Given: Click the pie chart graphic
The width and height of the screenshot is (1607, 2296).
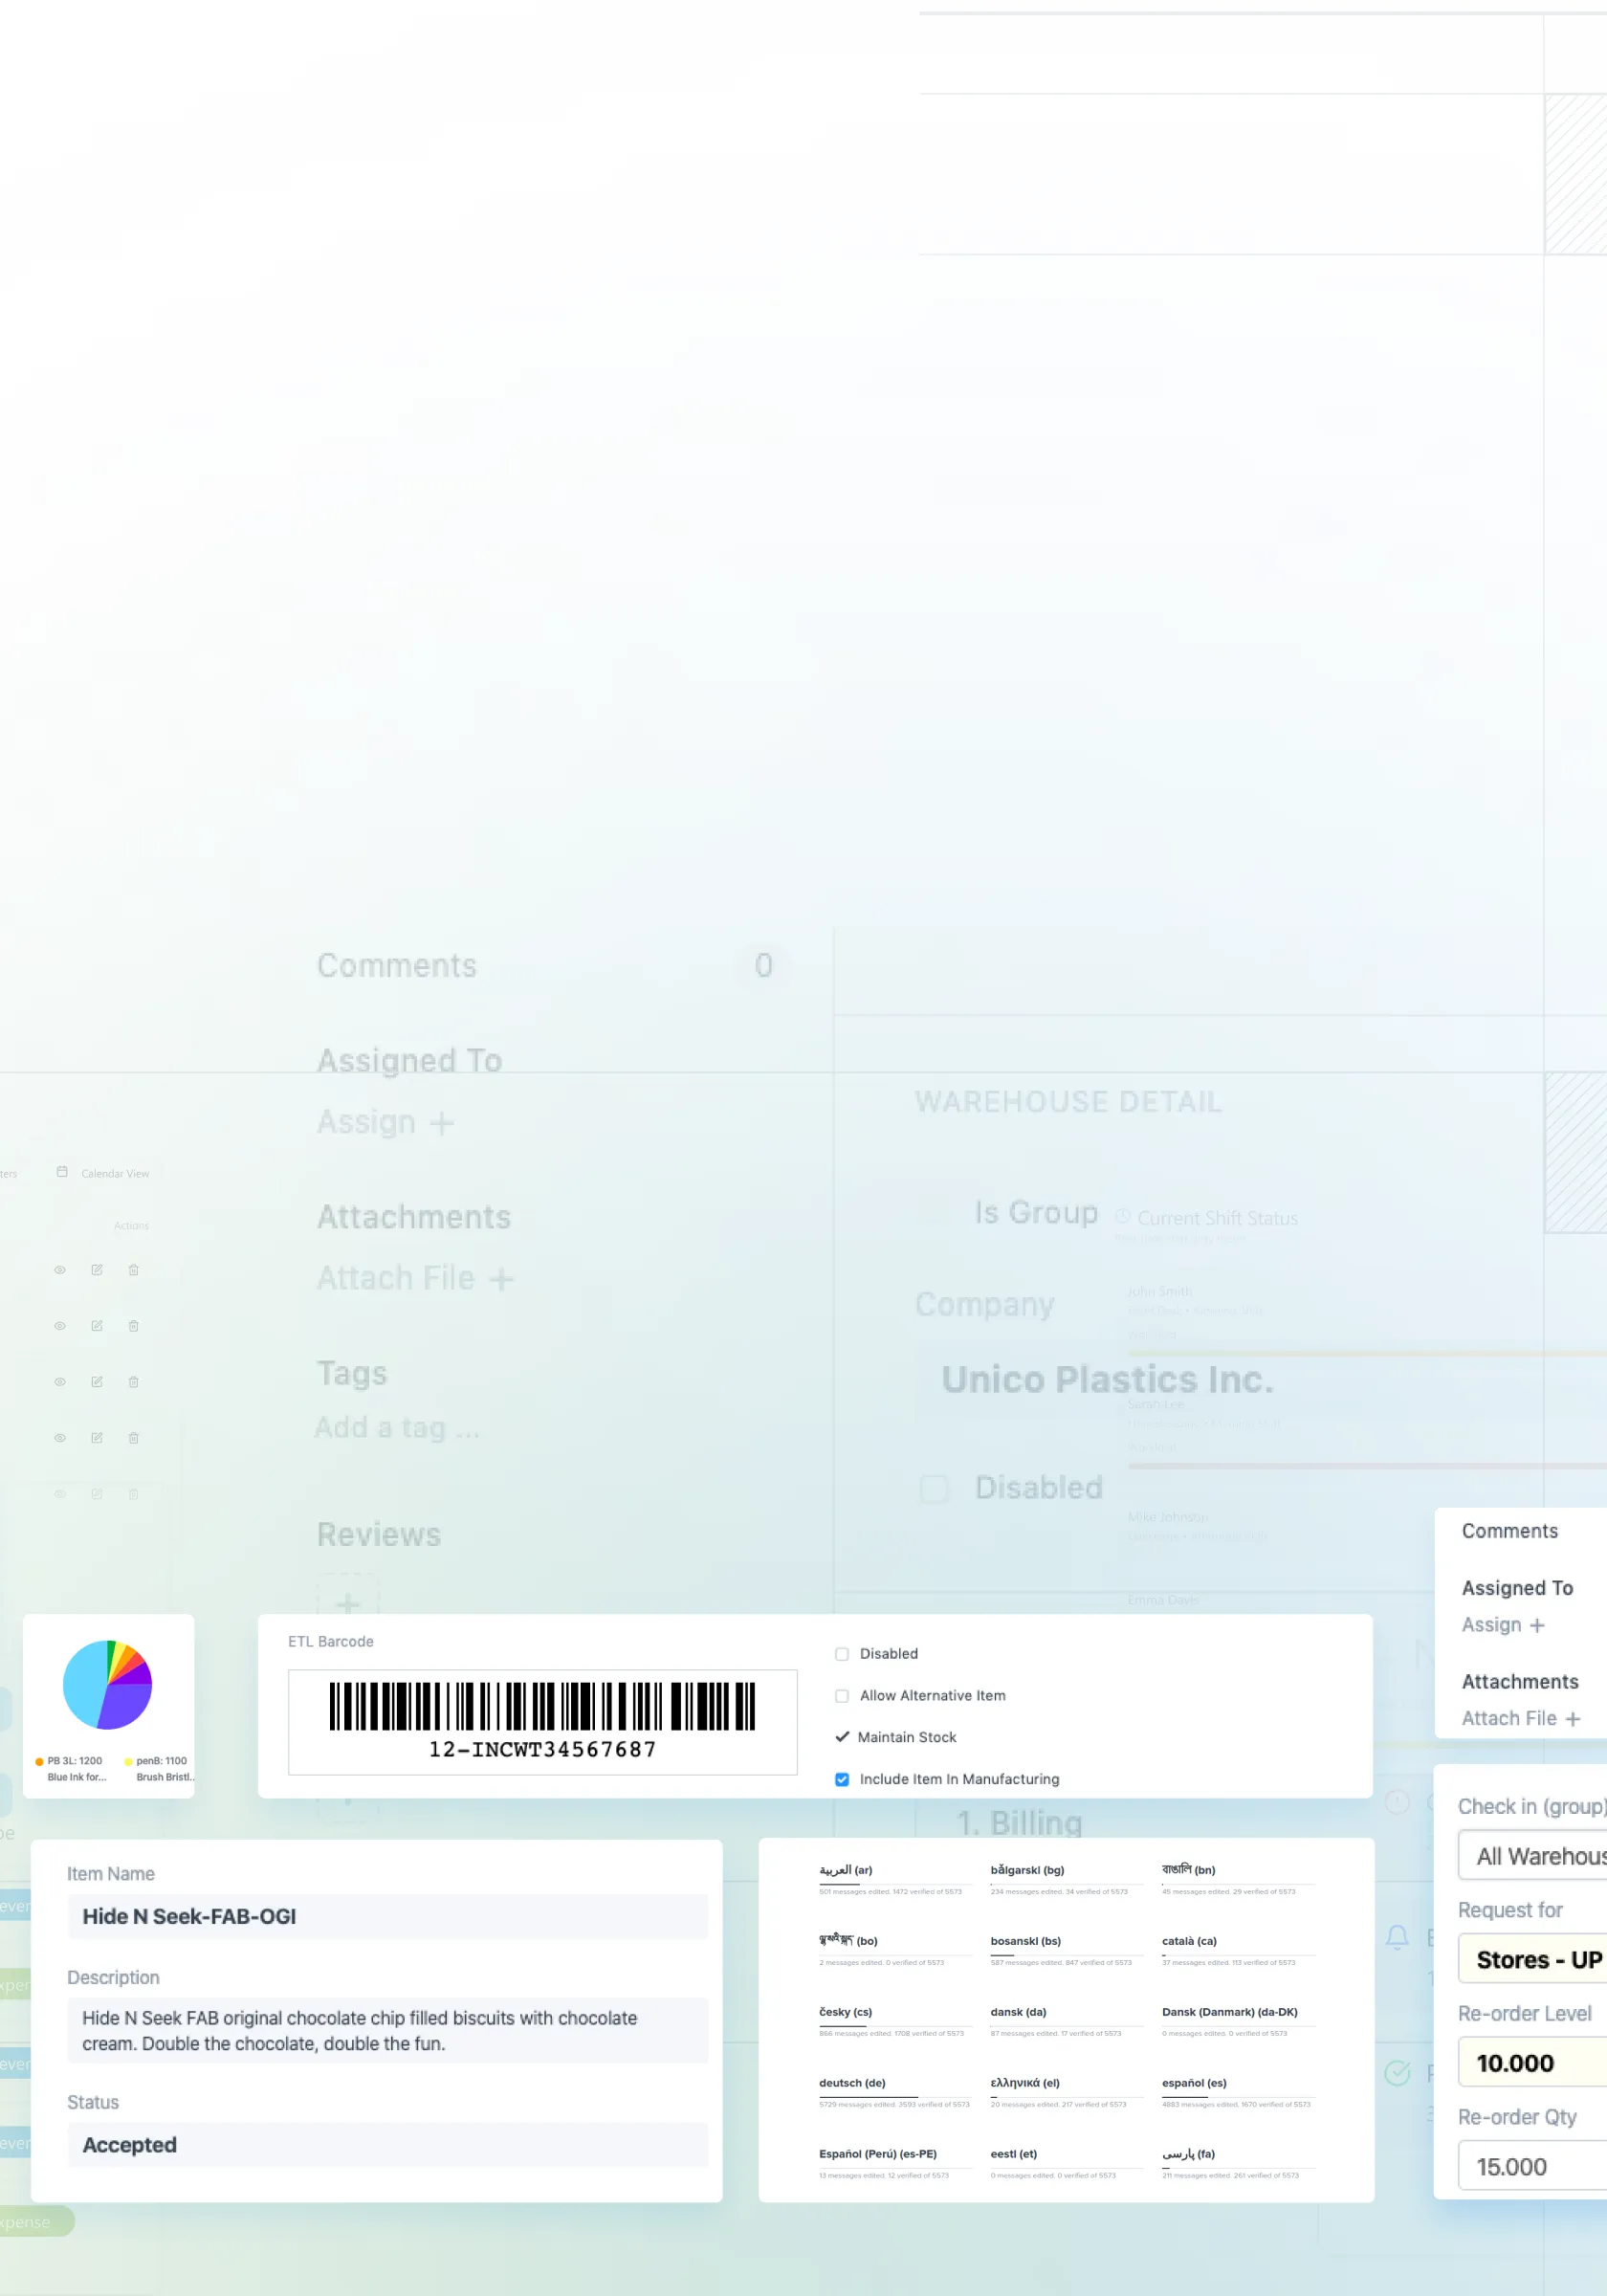Looking at the screenshot, I should point(107,1685).
